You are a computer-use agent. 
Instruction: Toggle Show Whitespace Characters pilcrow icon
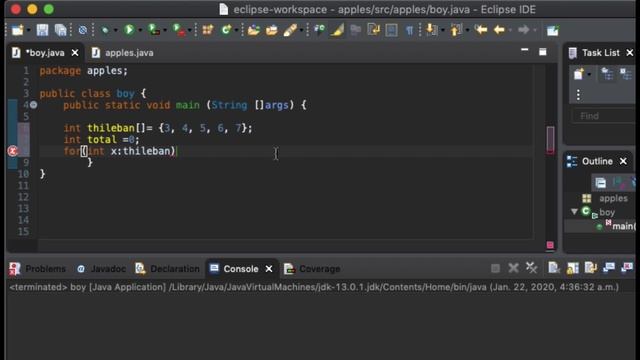409,30
